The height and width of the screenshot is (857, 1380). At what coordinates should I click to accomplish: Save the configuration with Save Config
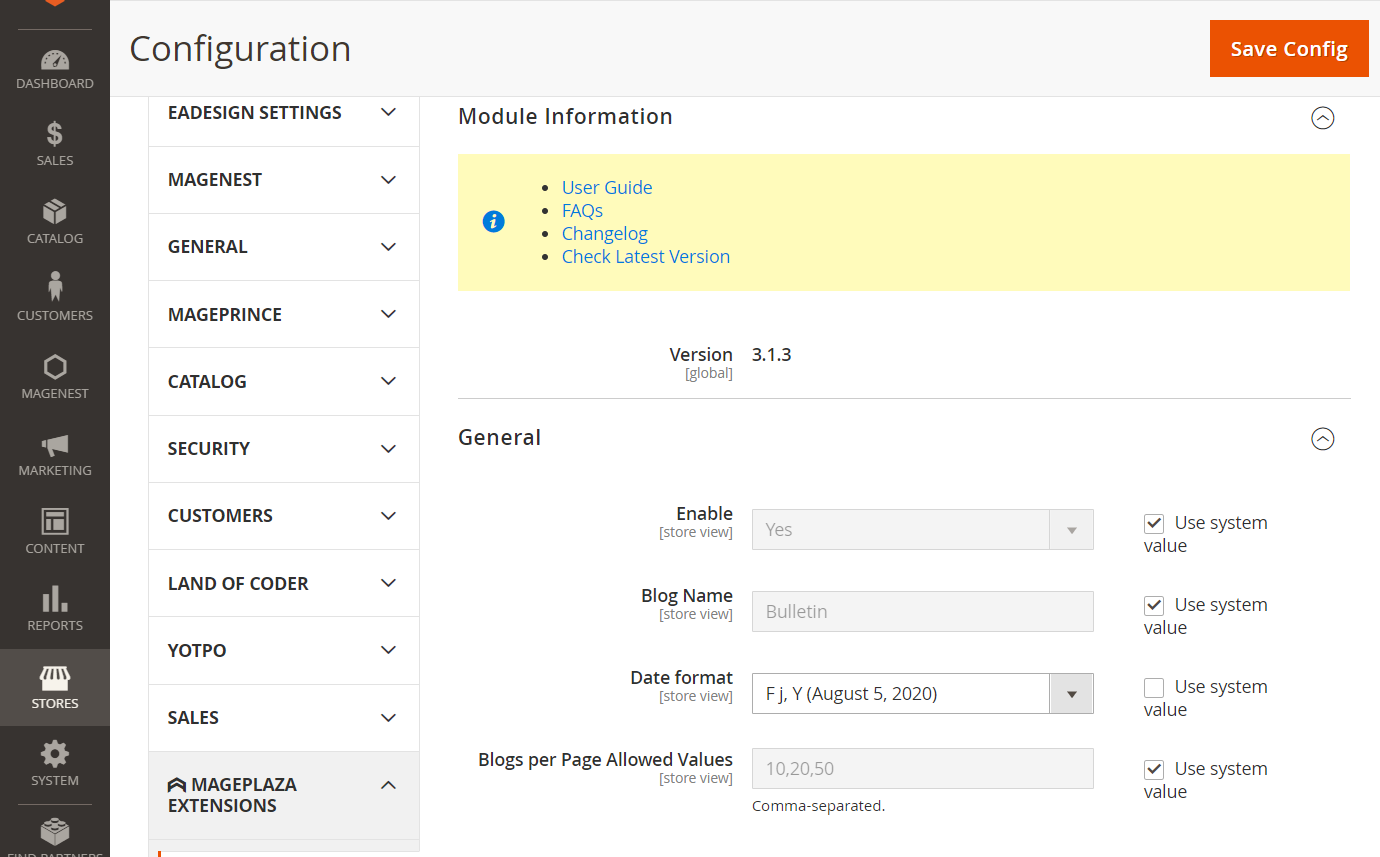click(1289, 48)
